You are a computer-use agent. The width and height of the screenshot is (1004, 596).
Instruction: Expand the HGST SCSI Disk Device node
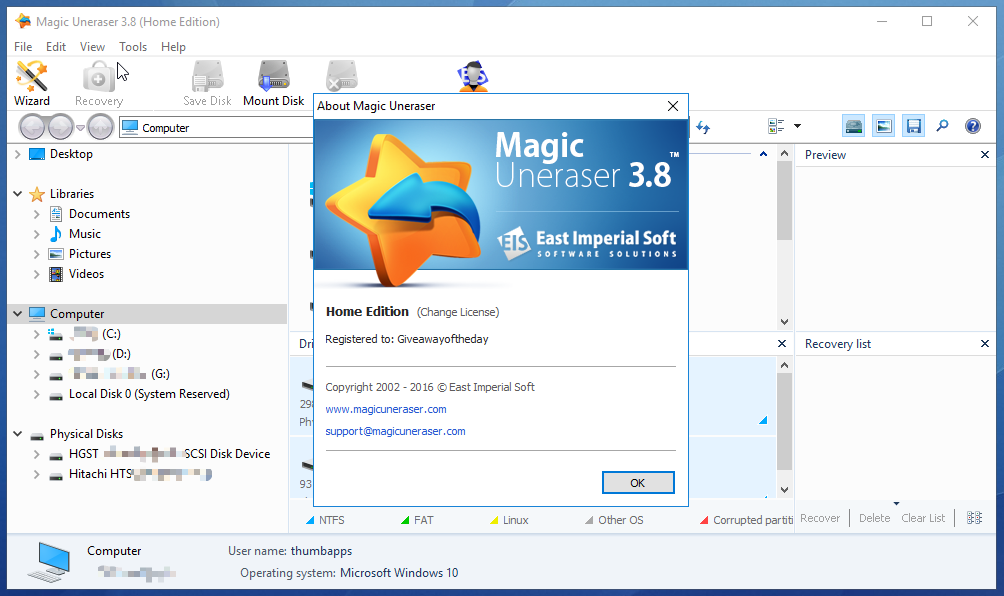pos(36,455)
